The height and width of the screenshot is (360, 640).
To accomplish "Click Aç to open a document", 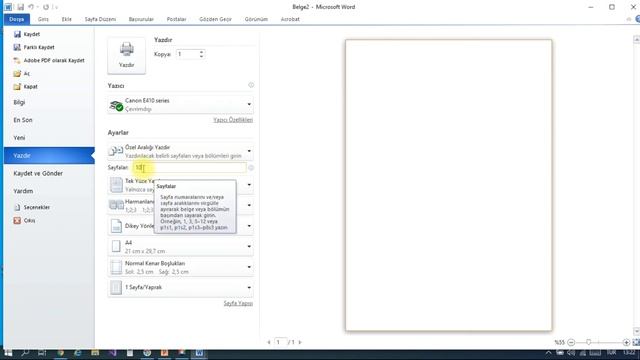I will [22, 73].
